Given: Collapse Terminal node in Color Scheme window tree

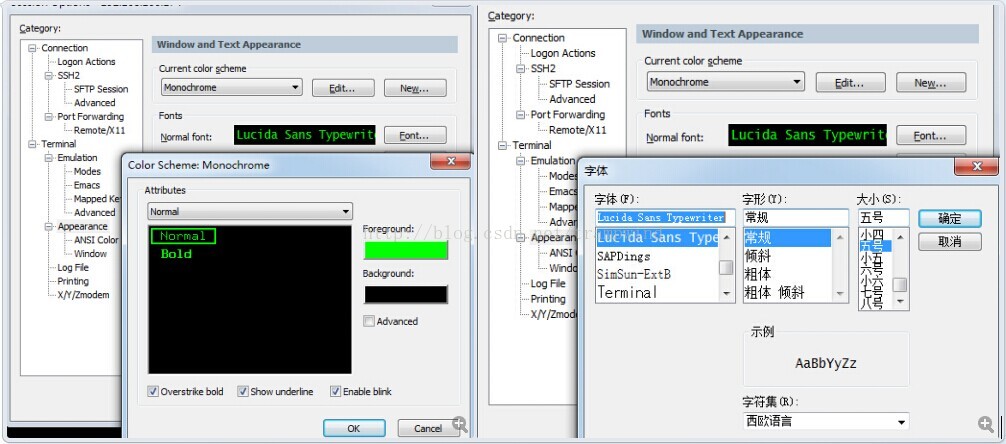Looking at the screenshot, I should pos(33,144).
